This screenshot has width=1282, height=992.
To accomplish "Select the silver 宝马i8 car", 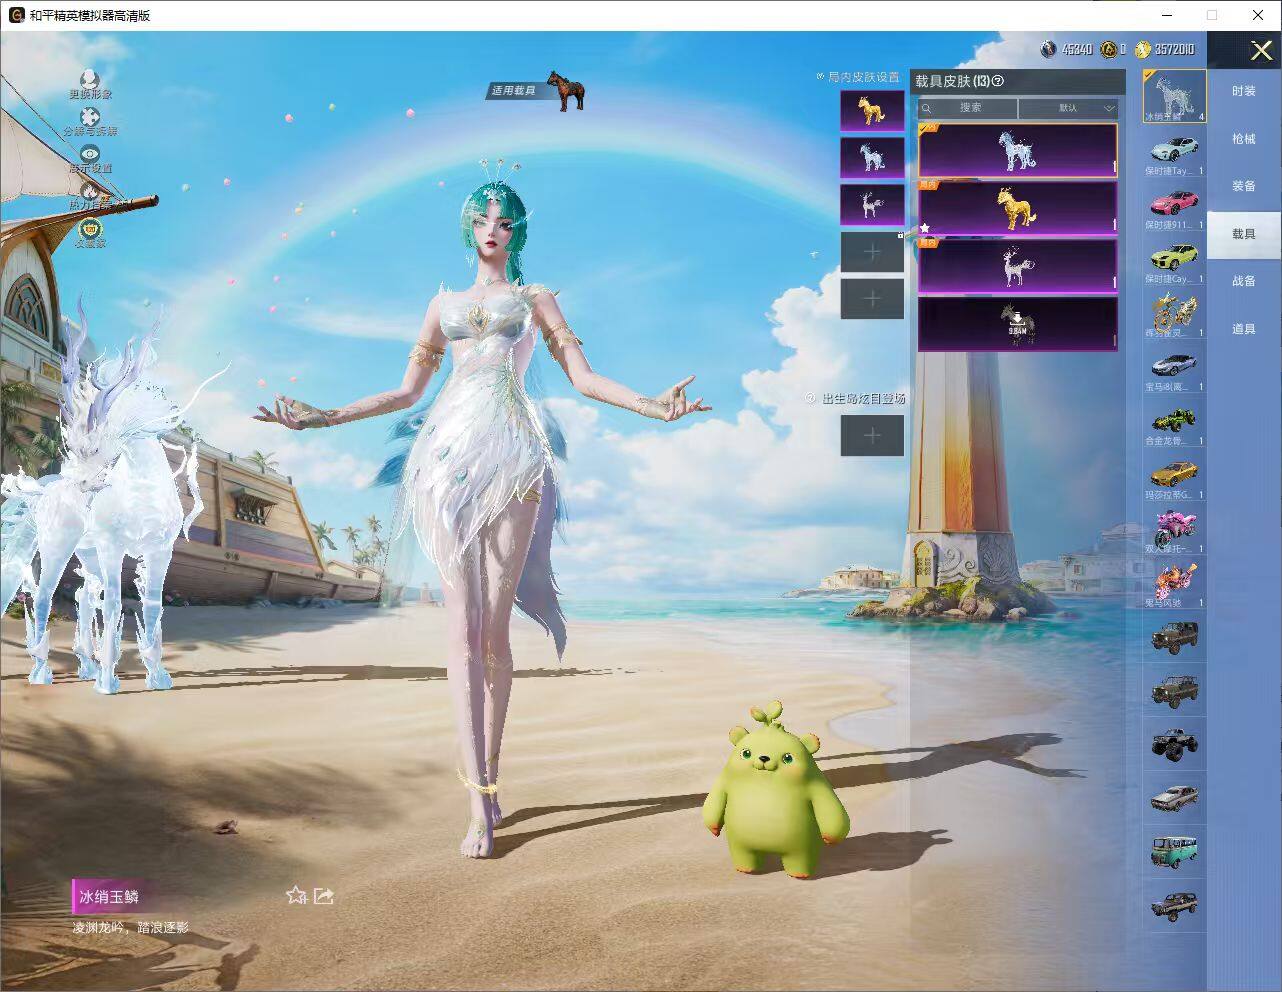I will tap(1174, 368).
